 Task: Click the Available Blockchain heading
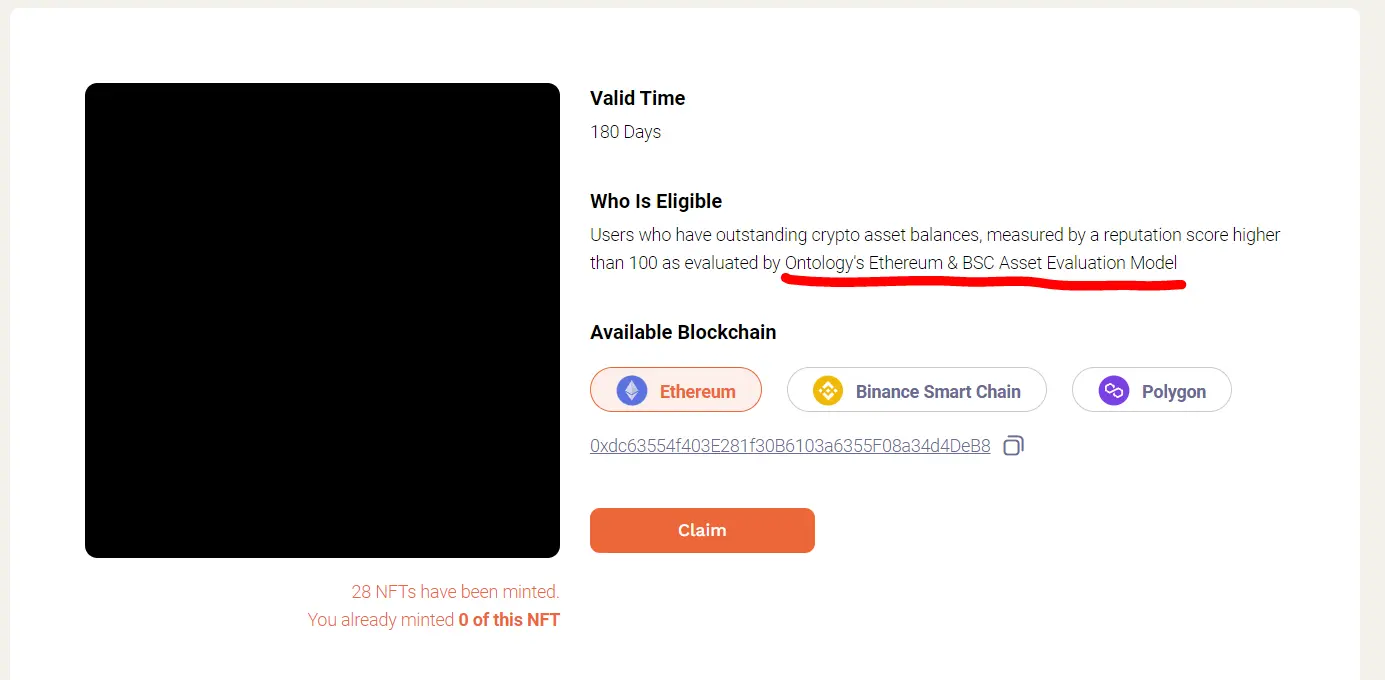(x=683, y=332)
